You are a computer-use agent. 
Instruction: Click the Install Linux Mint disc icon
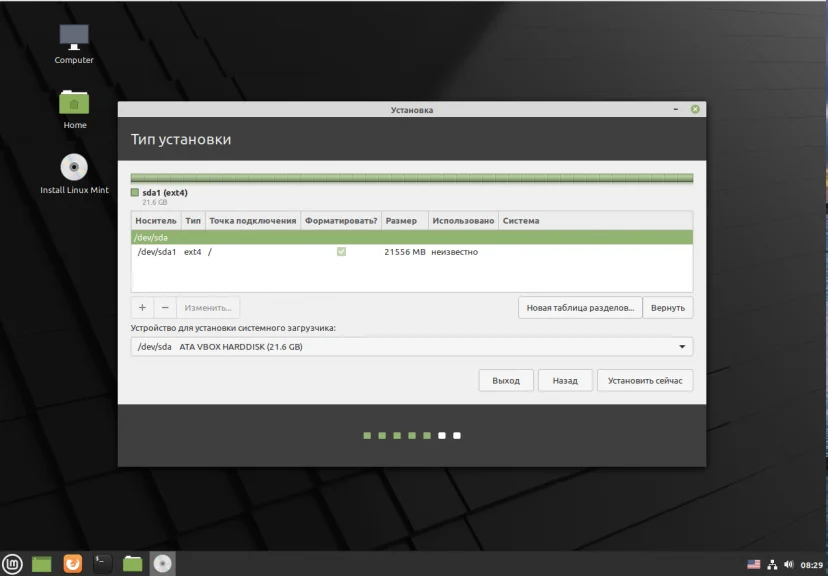pos(74,174)
